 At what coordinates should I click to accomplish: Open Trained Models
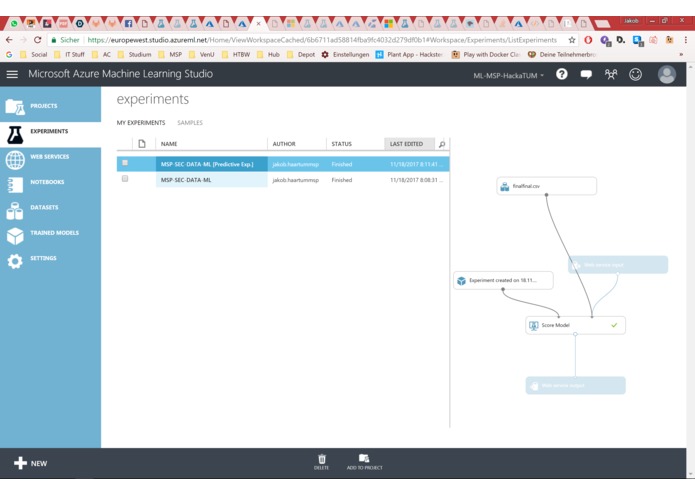click(x=51, y=235)
